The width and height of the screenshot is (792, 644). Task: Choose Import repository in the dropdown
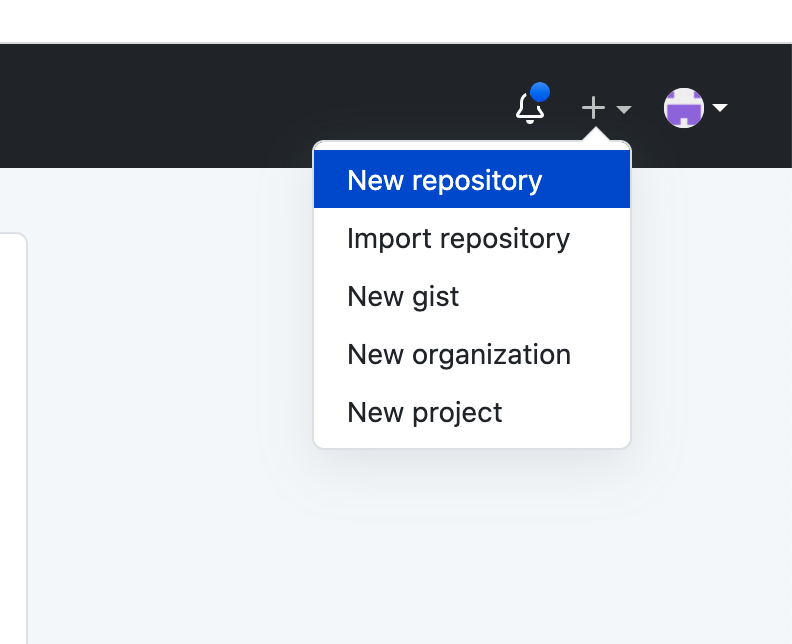click(x=458, y=239)
